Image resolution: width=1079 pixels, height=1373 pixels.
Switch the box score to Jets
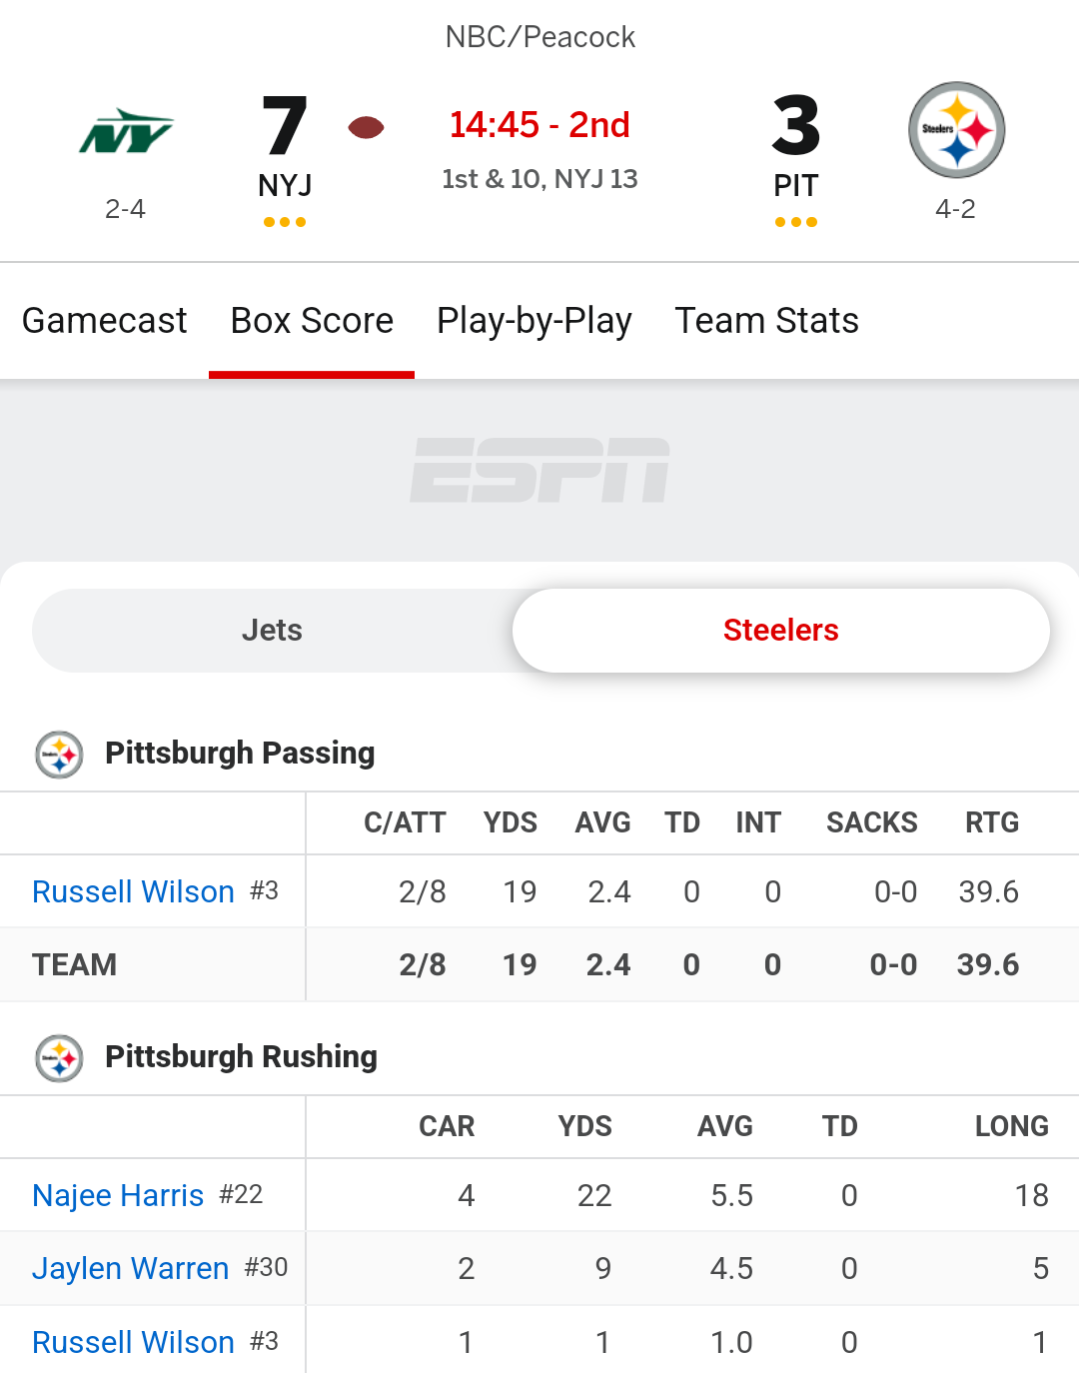pos(272,630)
